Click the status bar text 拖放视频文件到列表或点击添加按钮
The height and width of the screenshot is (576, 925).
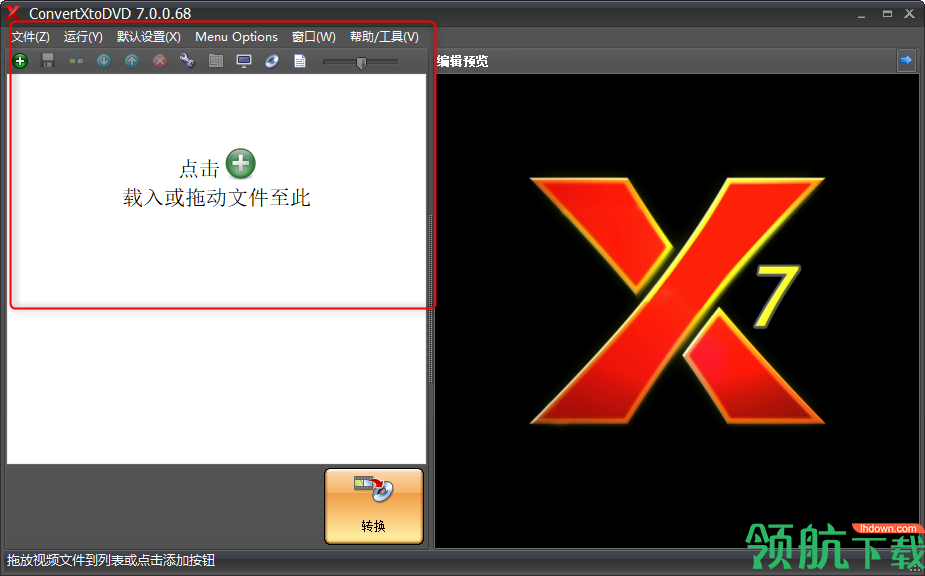tap(111, 560)
